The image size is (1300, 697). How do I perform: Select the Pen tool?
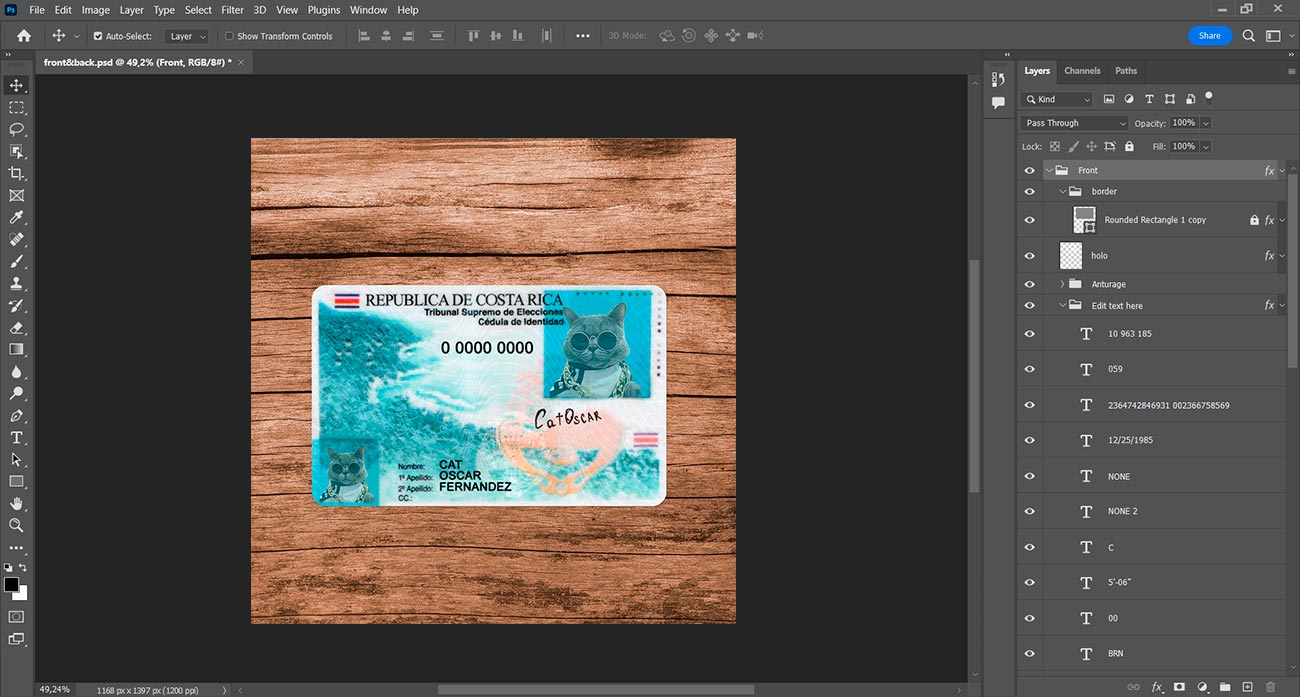coord(16,415)
